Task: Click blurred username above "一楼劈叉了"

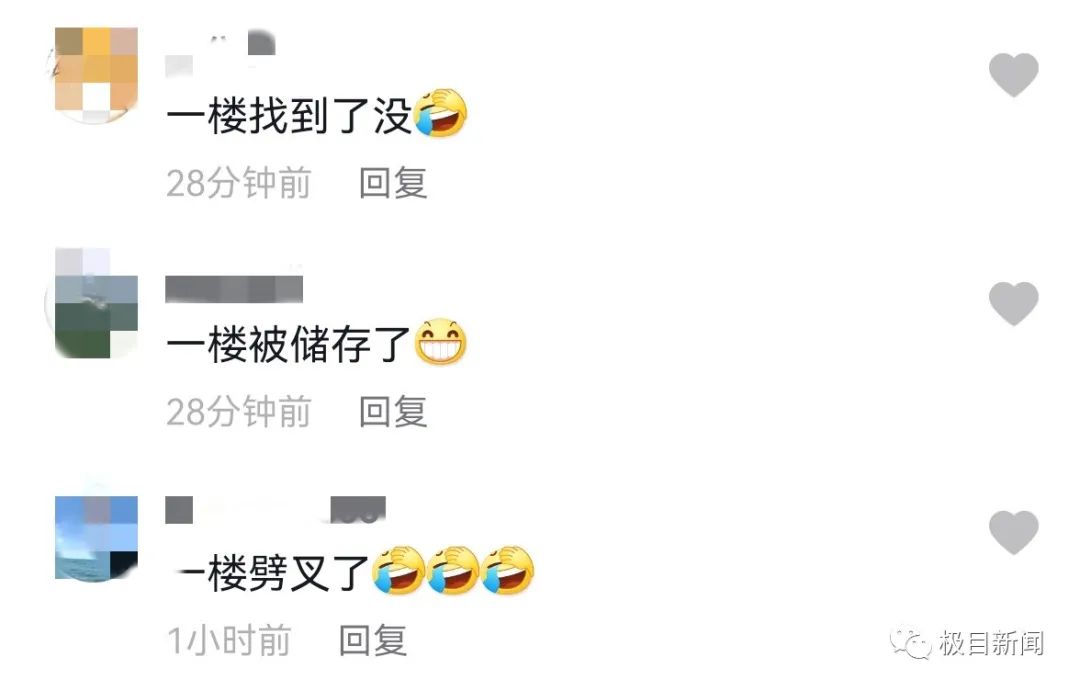Action: 276,509
